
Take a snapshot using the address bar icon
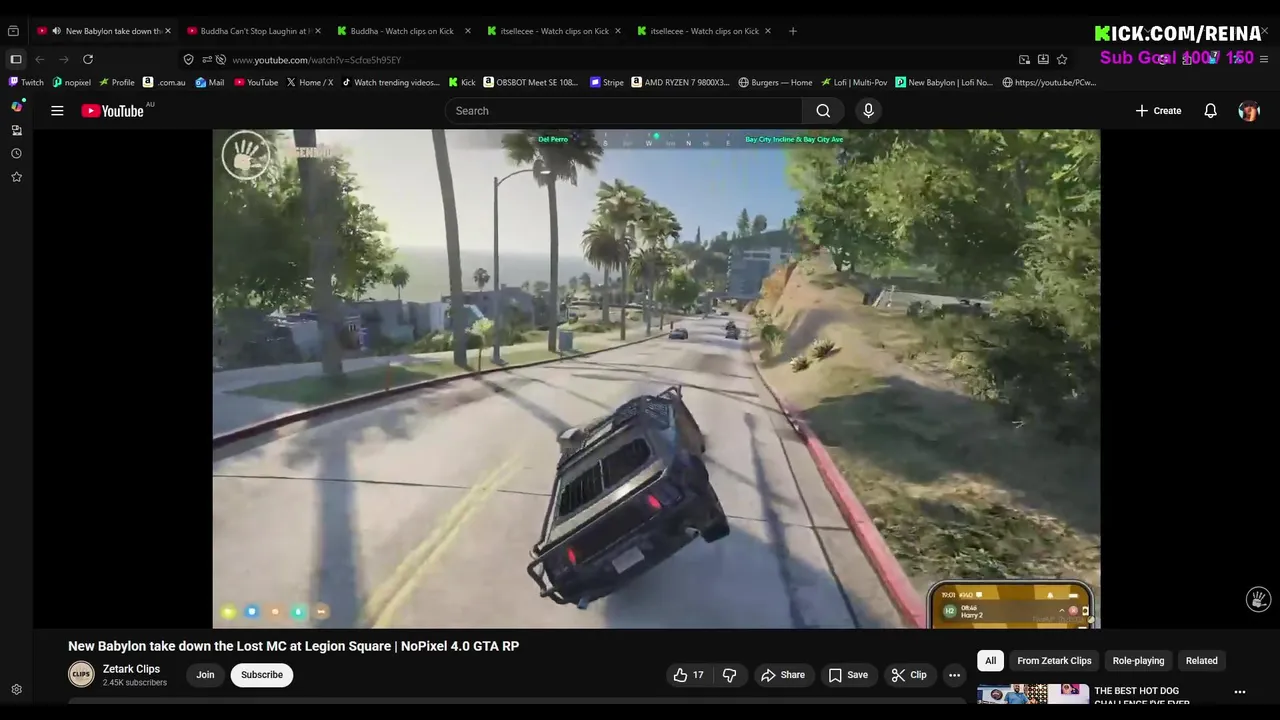(1024, 60)
